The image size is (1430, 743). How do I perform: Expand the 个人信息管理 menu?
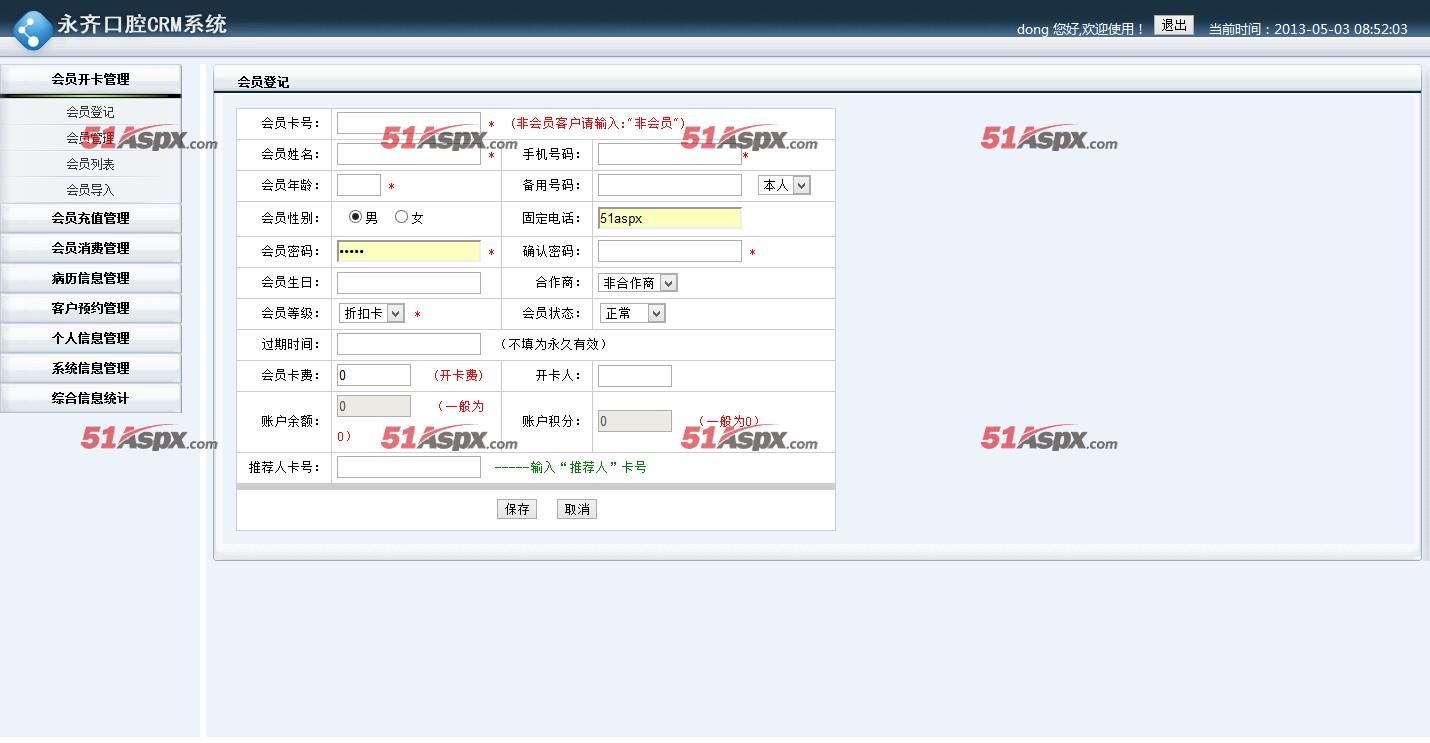click(91, 338)
